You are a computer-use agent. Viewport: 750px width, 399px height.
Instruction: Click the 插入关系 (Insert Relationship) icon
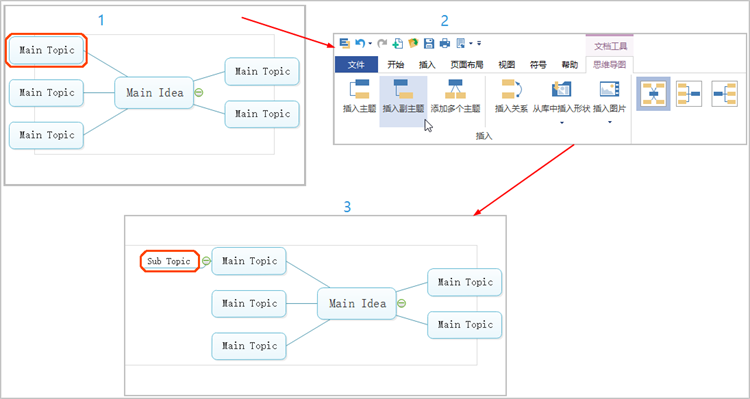click(x=512, y=89)
